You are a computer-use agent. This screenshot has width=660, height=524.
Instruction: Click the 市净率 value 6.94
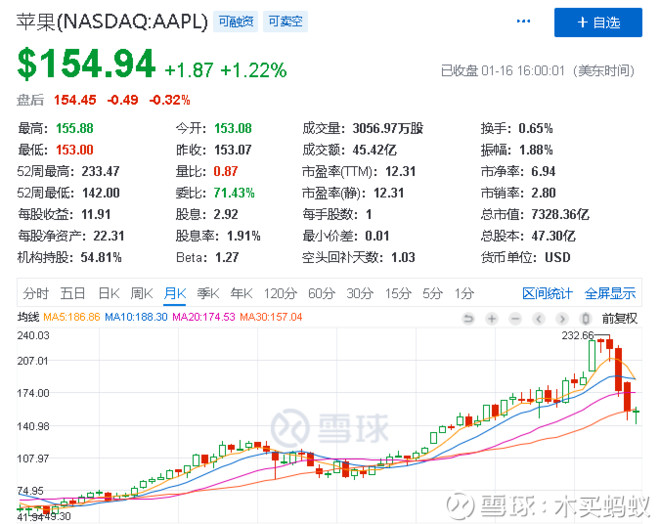point(543,171)
